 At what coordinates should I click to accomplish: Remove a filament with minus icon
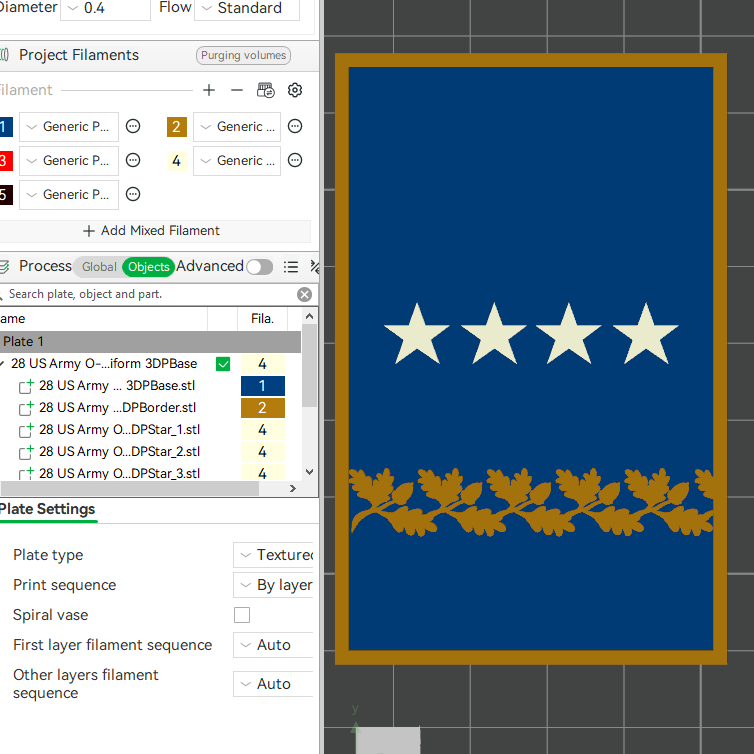click(237, 90)
